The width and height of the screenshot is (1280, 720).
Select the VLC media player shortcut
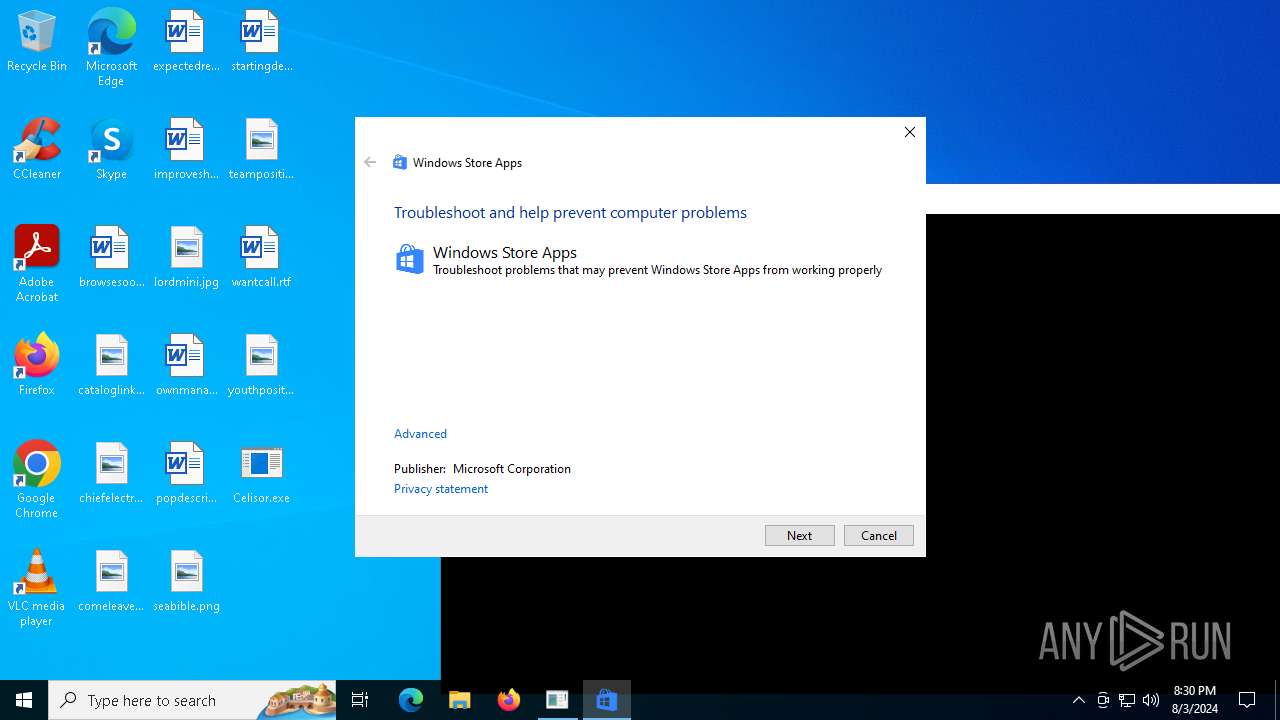coord(37,588)
